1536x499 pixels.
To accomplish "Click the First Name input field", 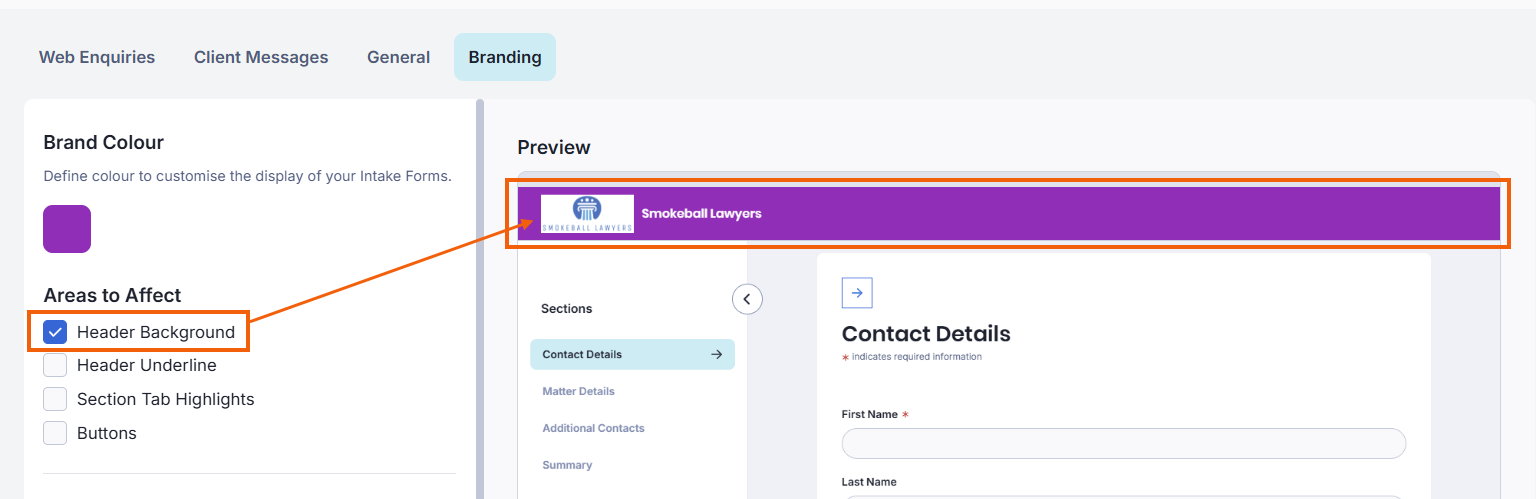I will point(1123,443).
